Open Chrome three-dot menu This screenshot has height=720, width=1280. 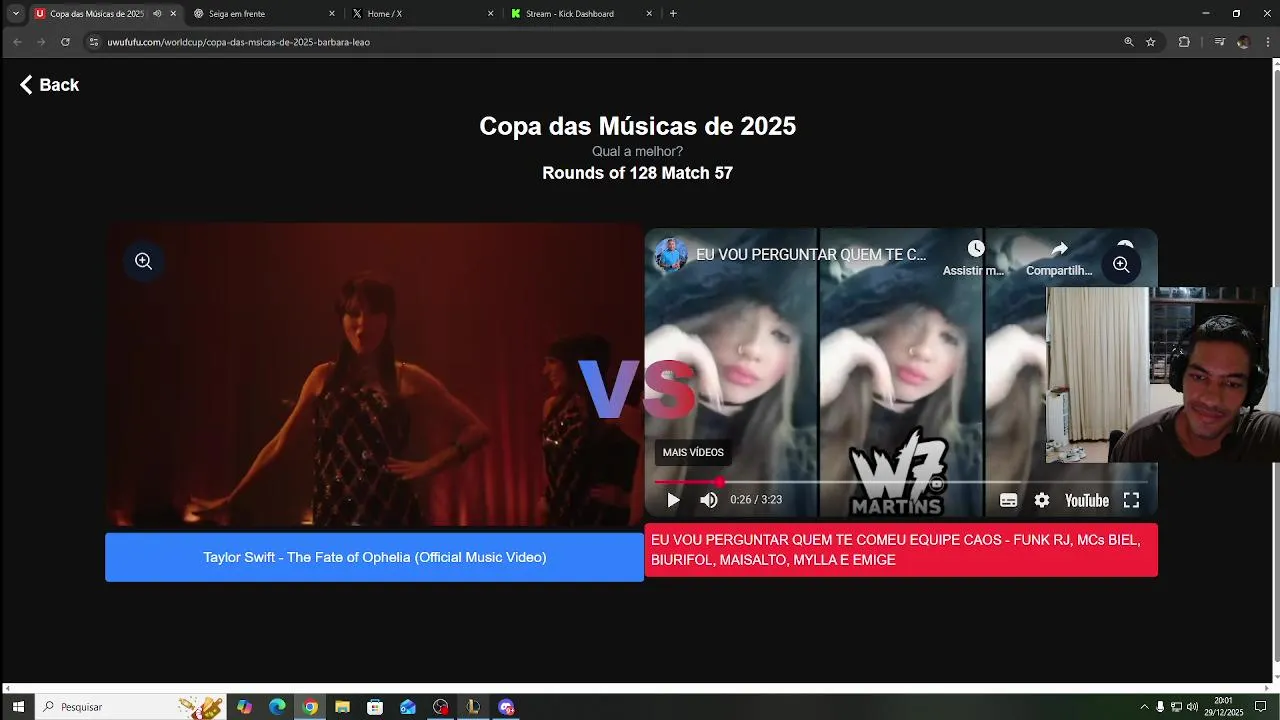coord(1267,42)
